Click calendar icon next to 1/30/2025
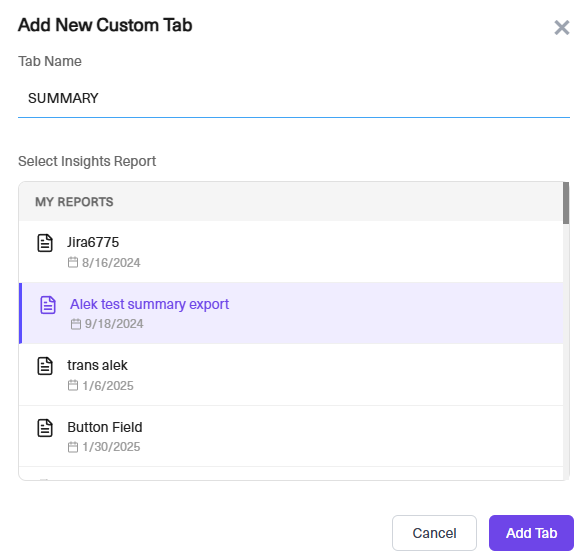 coord(73,447)
